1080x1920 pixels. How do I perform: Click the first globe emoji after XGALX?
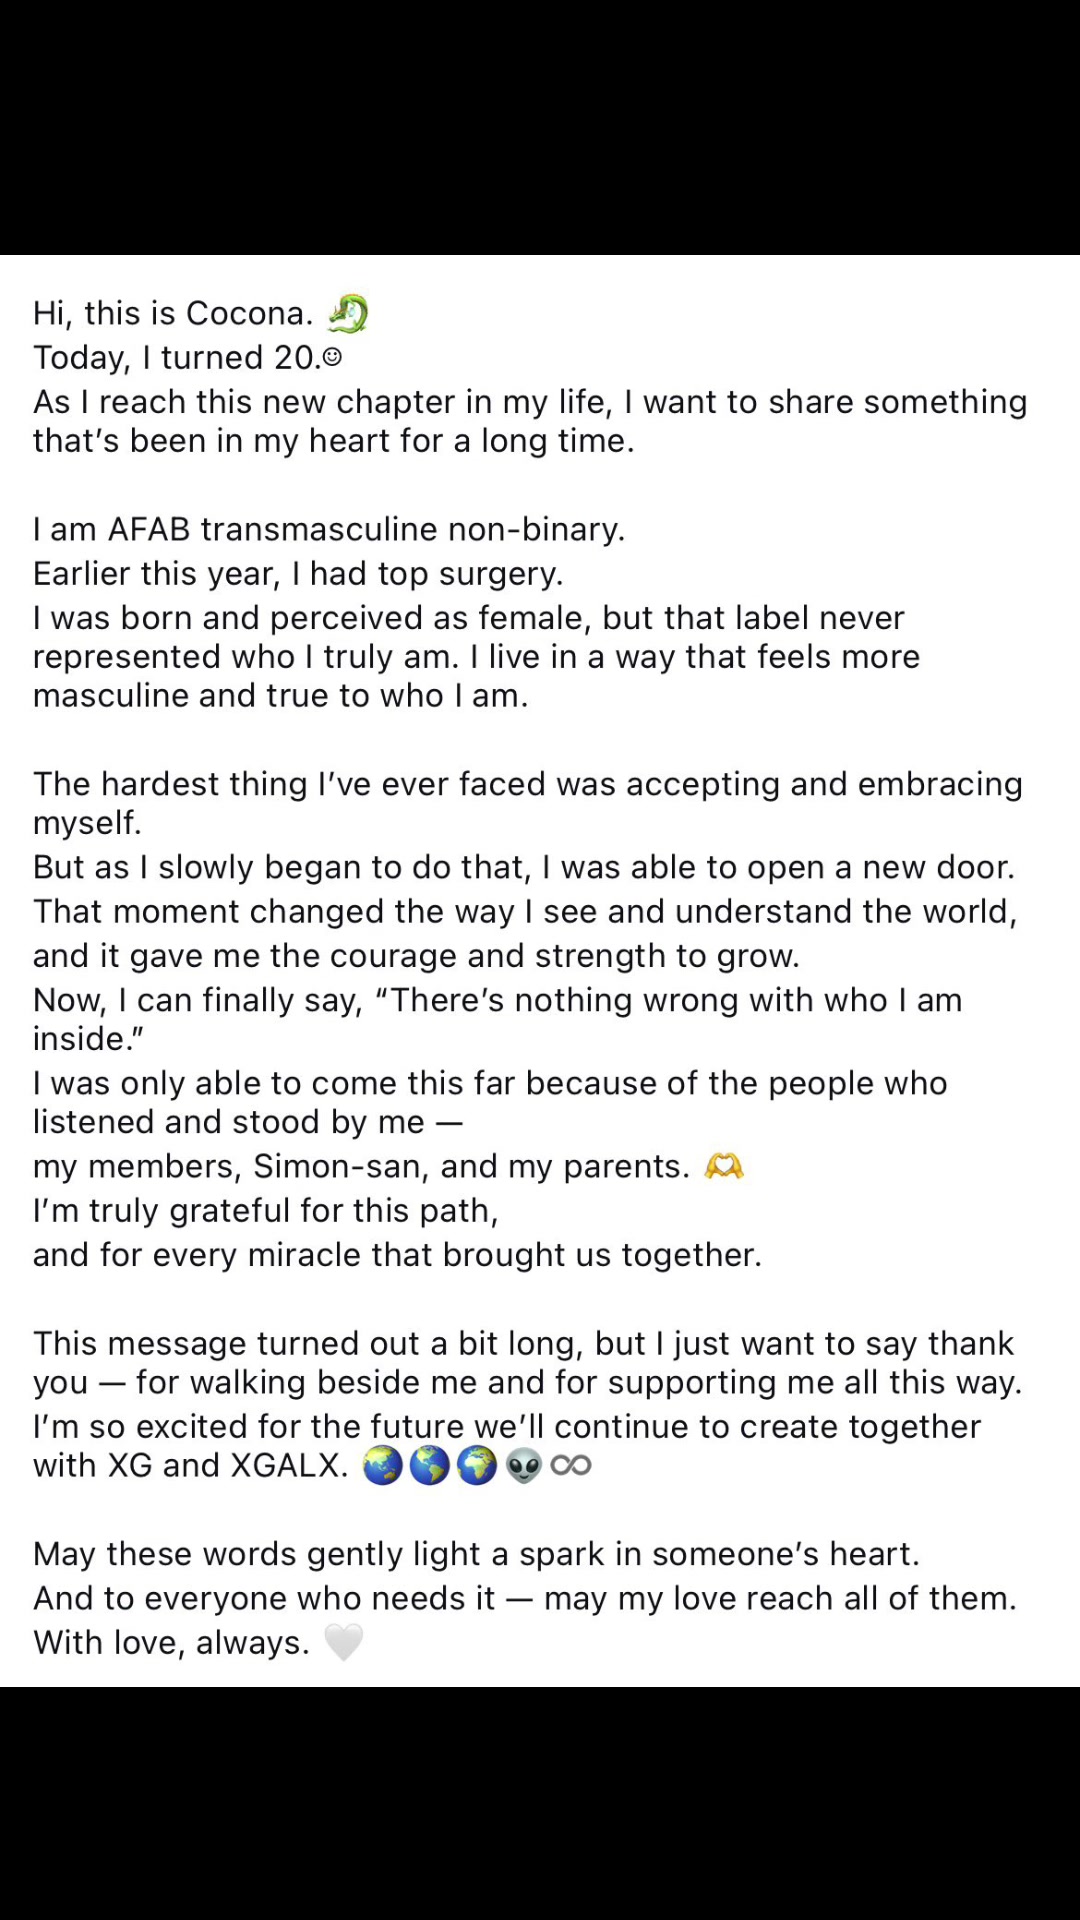pos(382,1466)
